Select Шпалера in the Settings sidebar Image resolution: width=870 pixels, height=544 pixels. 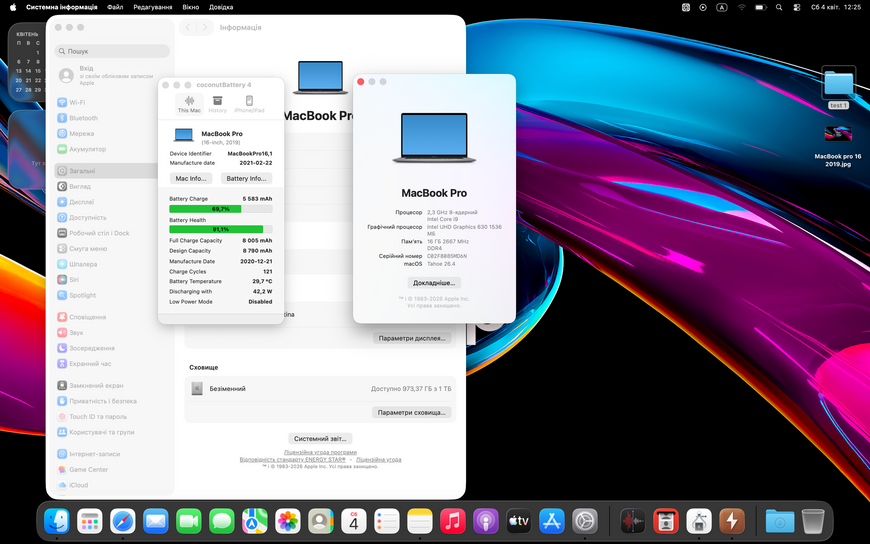(107, 264)
